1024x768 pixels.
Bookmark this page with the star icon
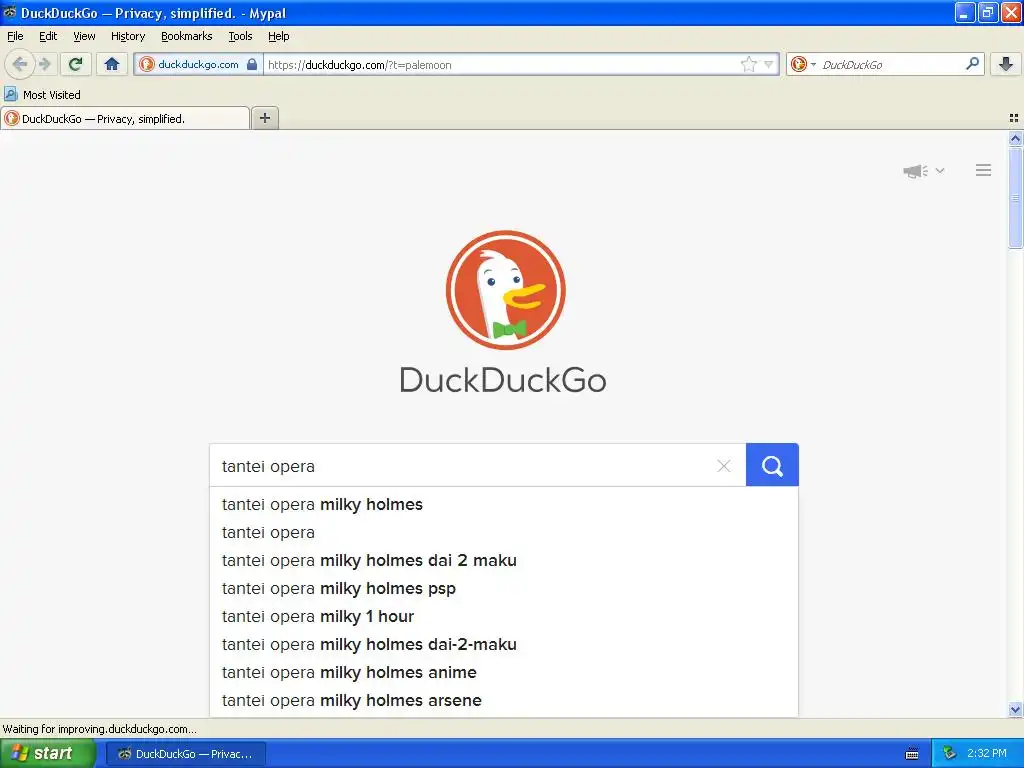point(748,64)
